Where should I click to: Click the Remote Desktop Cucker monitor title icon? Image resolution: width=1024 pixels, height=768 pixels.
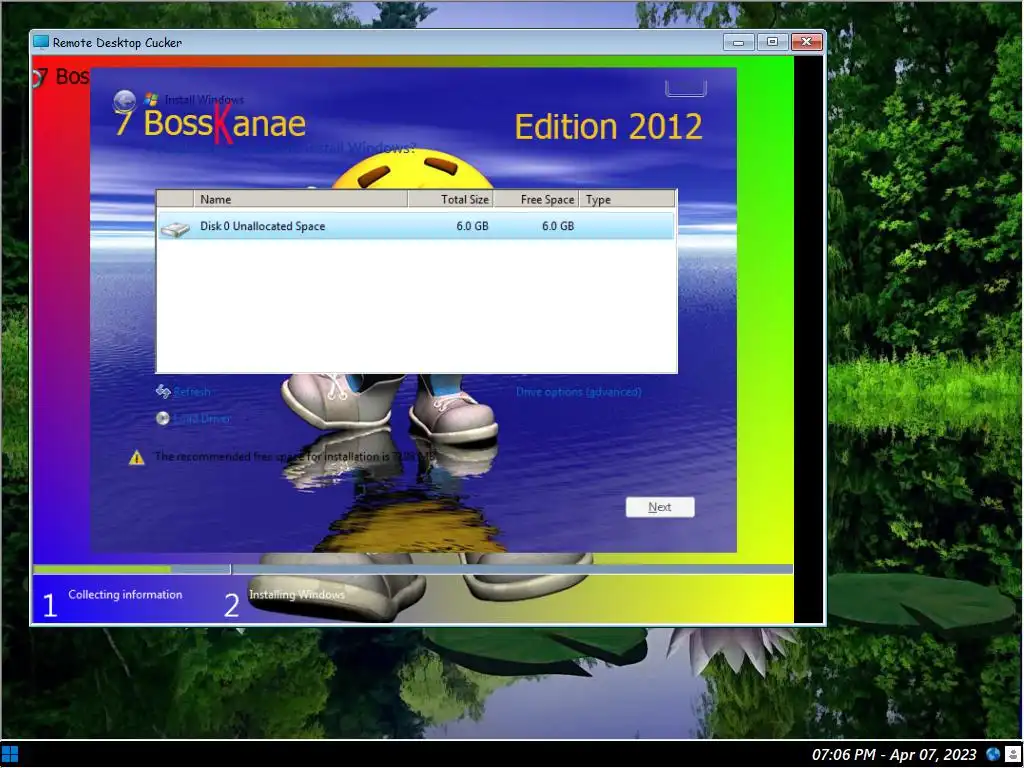40,42
